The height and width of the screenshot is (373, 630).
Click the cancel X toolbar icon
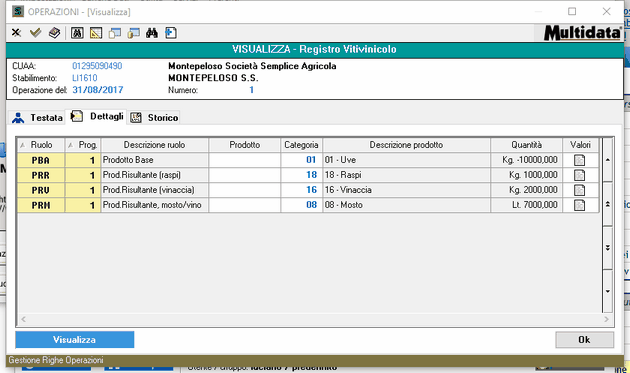pos(16,33)
